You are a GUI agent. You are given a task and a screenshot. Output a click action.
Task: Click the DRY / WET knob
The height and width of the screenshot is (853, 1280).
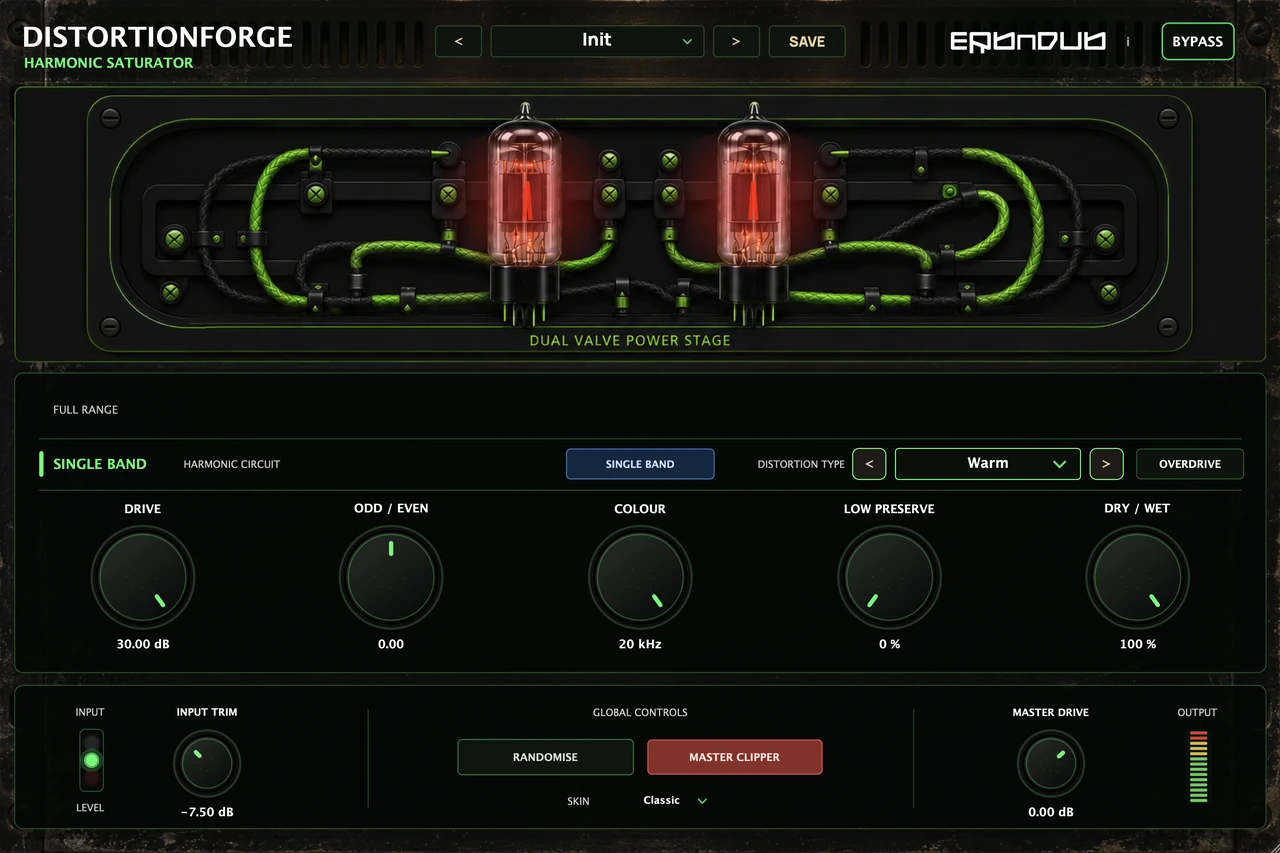(x=1138, y=577)
